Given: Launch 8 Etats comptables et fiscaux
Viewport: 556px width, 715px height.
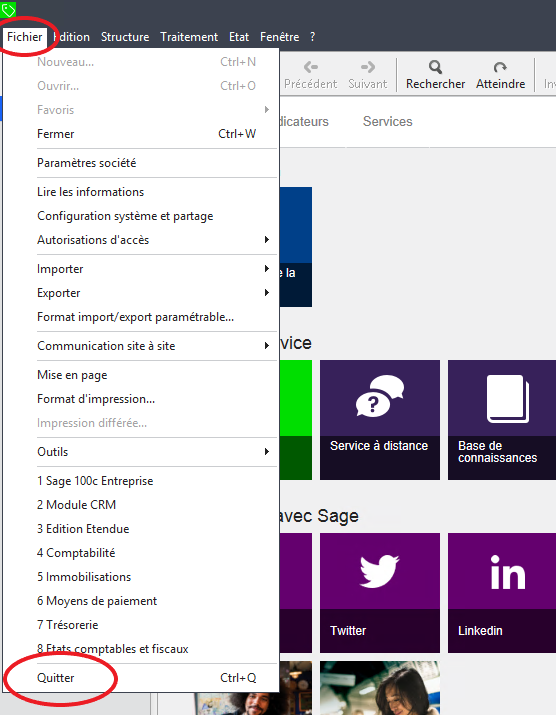Looking at the screenshot, I should 141,649.
